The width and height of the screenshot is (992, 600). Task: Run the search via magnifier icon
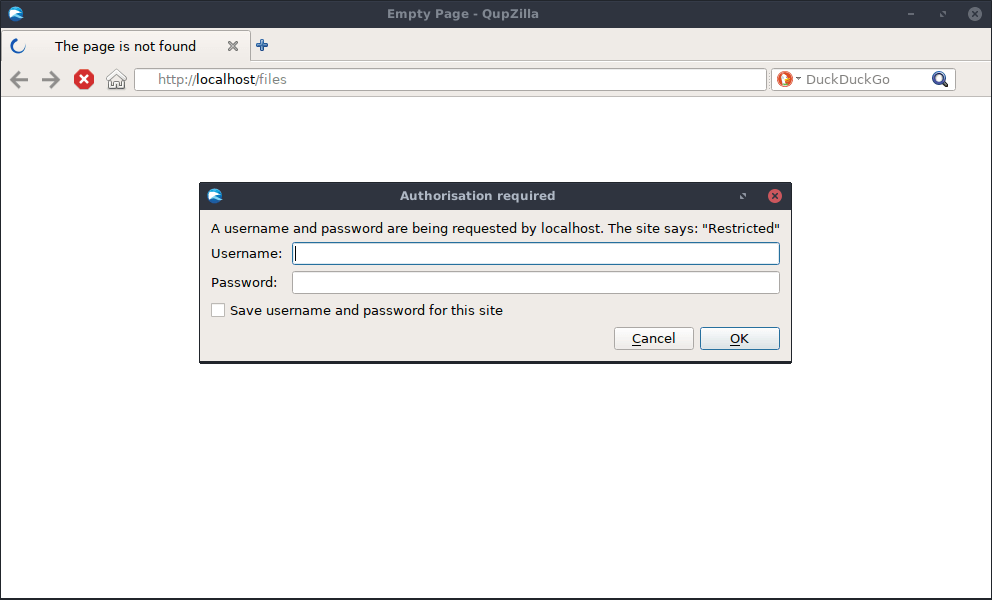click(940, 79)
